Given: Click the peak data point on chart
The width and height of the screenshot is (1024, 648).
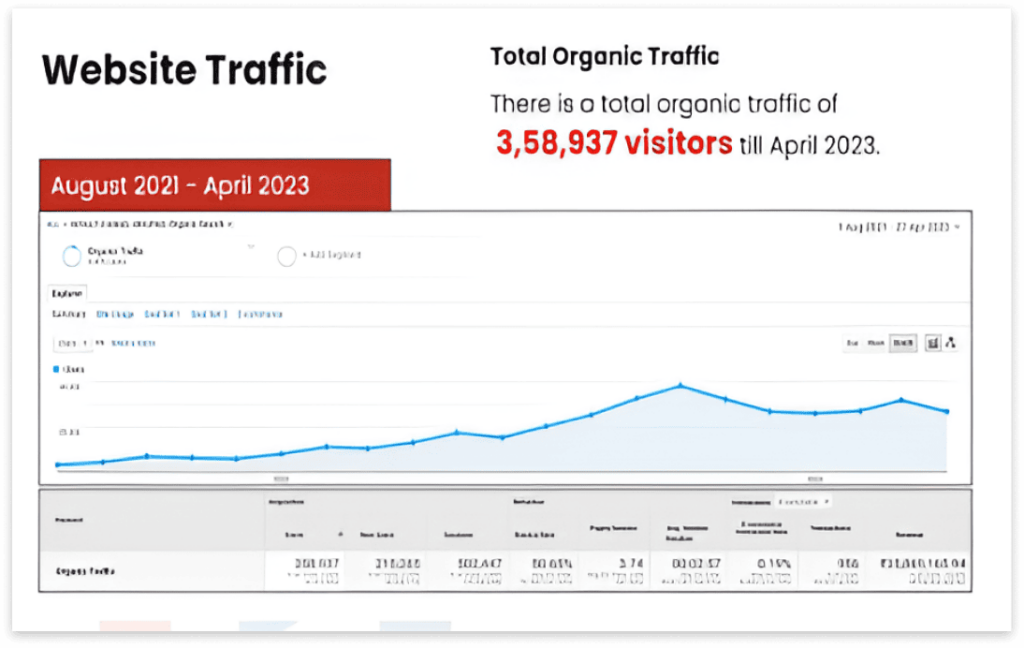Looking at the screenshot, I should click(680, 385).
